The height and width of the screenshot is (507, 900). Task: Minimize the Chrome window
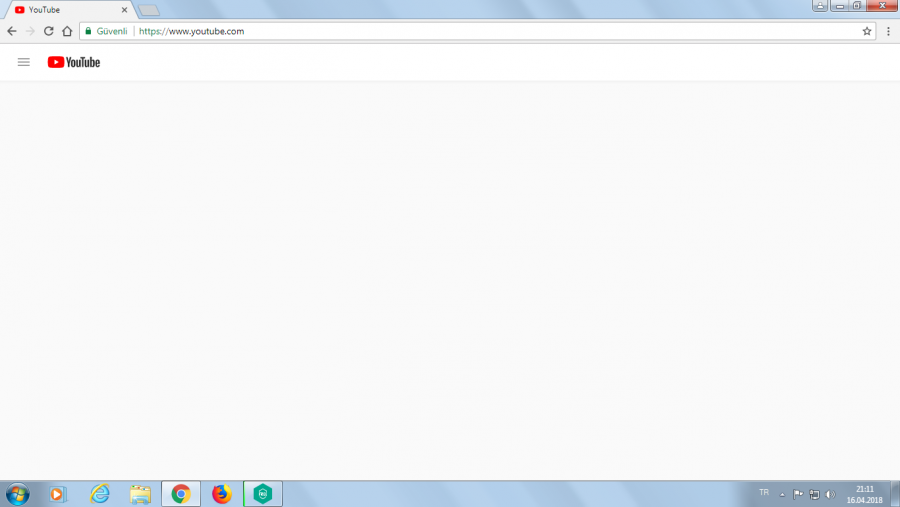(x=839, y=6)
